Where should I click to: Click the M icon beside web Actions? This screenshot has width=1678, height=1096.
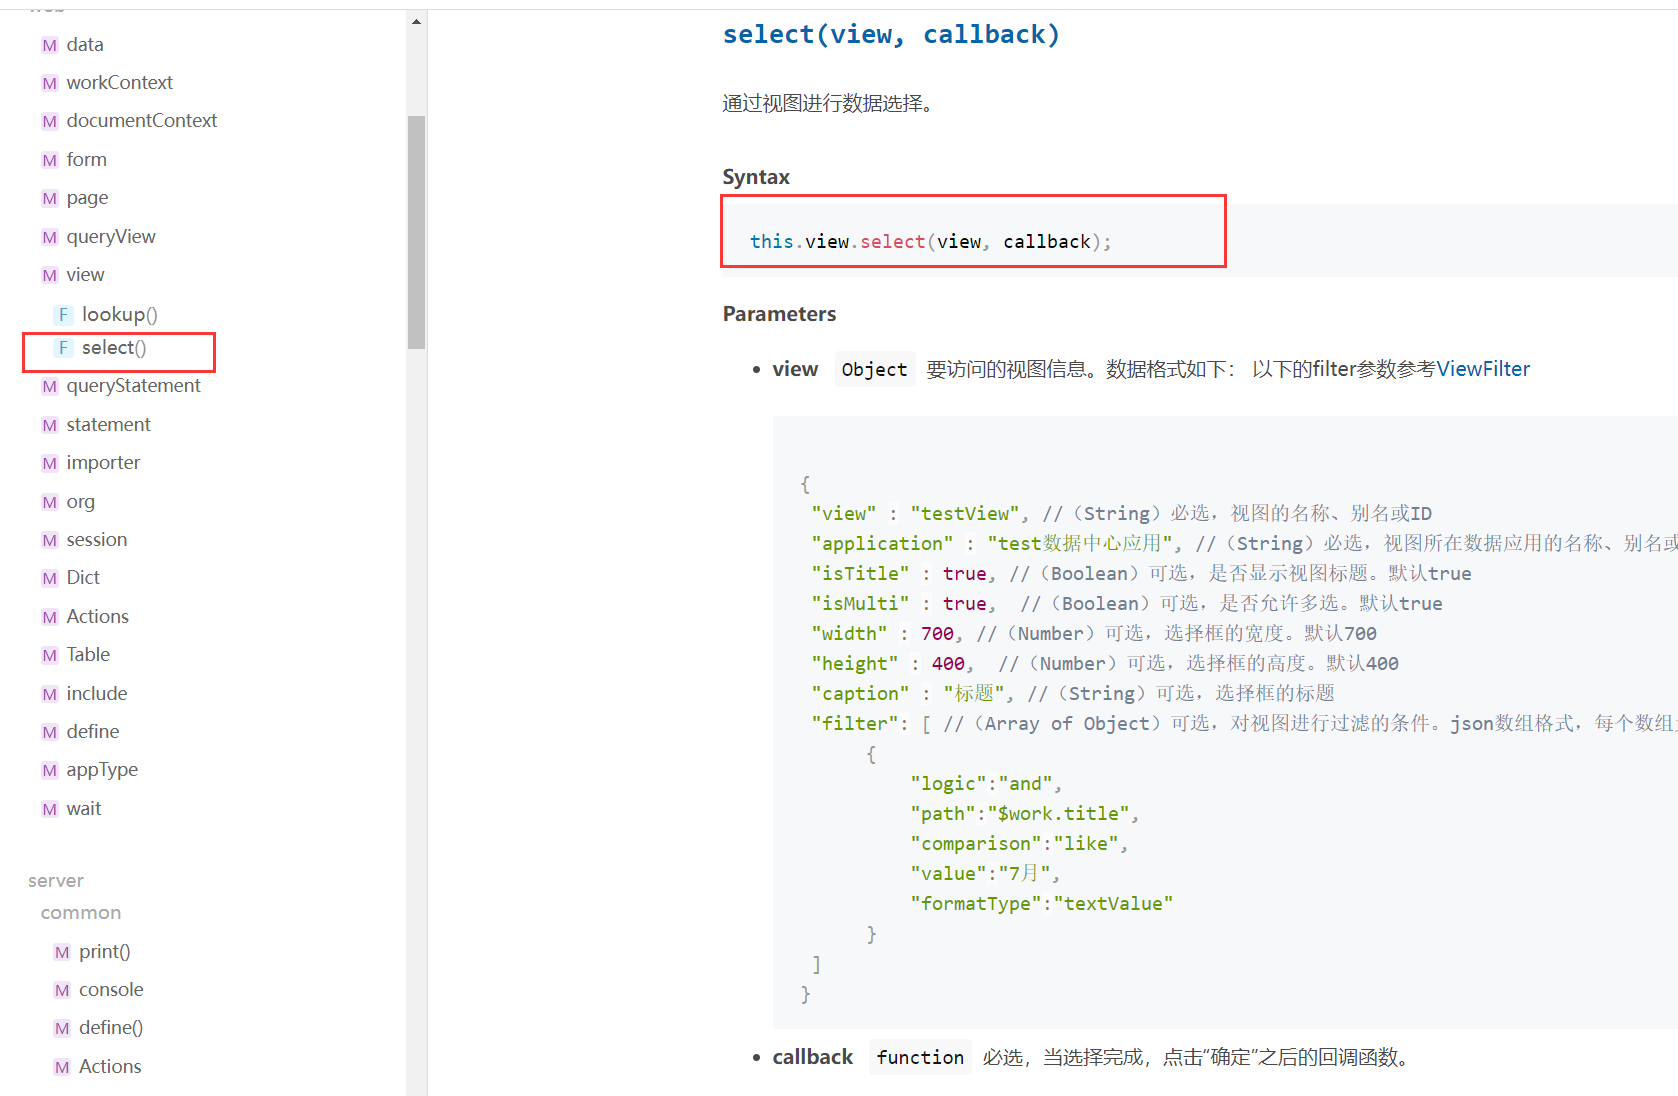pos(49,617)
